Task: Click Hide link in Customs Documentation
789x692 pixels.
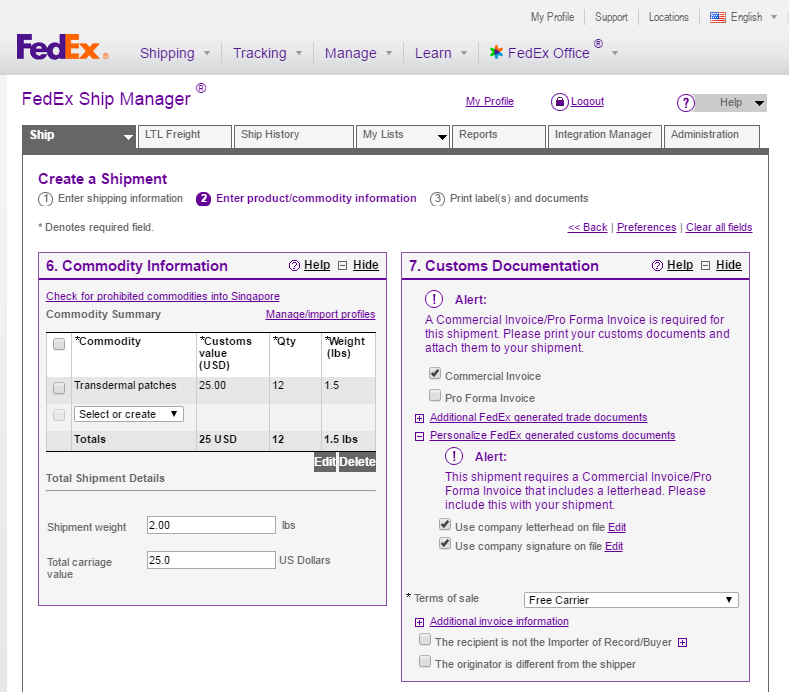Action: click(x=729, y=265)
